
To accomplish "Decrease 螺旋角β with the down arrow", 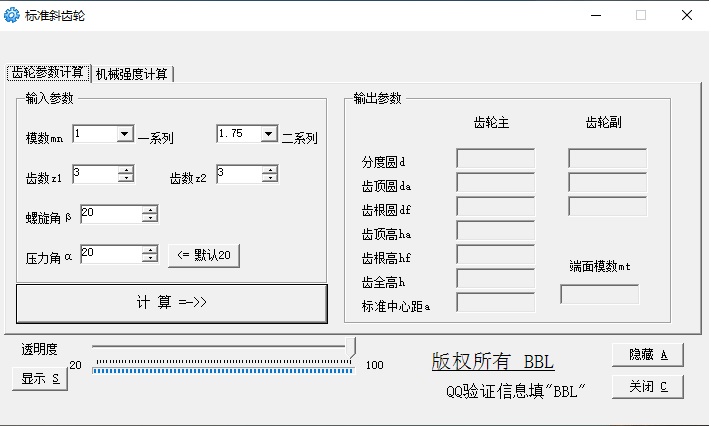I will [x=150, y=218].
